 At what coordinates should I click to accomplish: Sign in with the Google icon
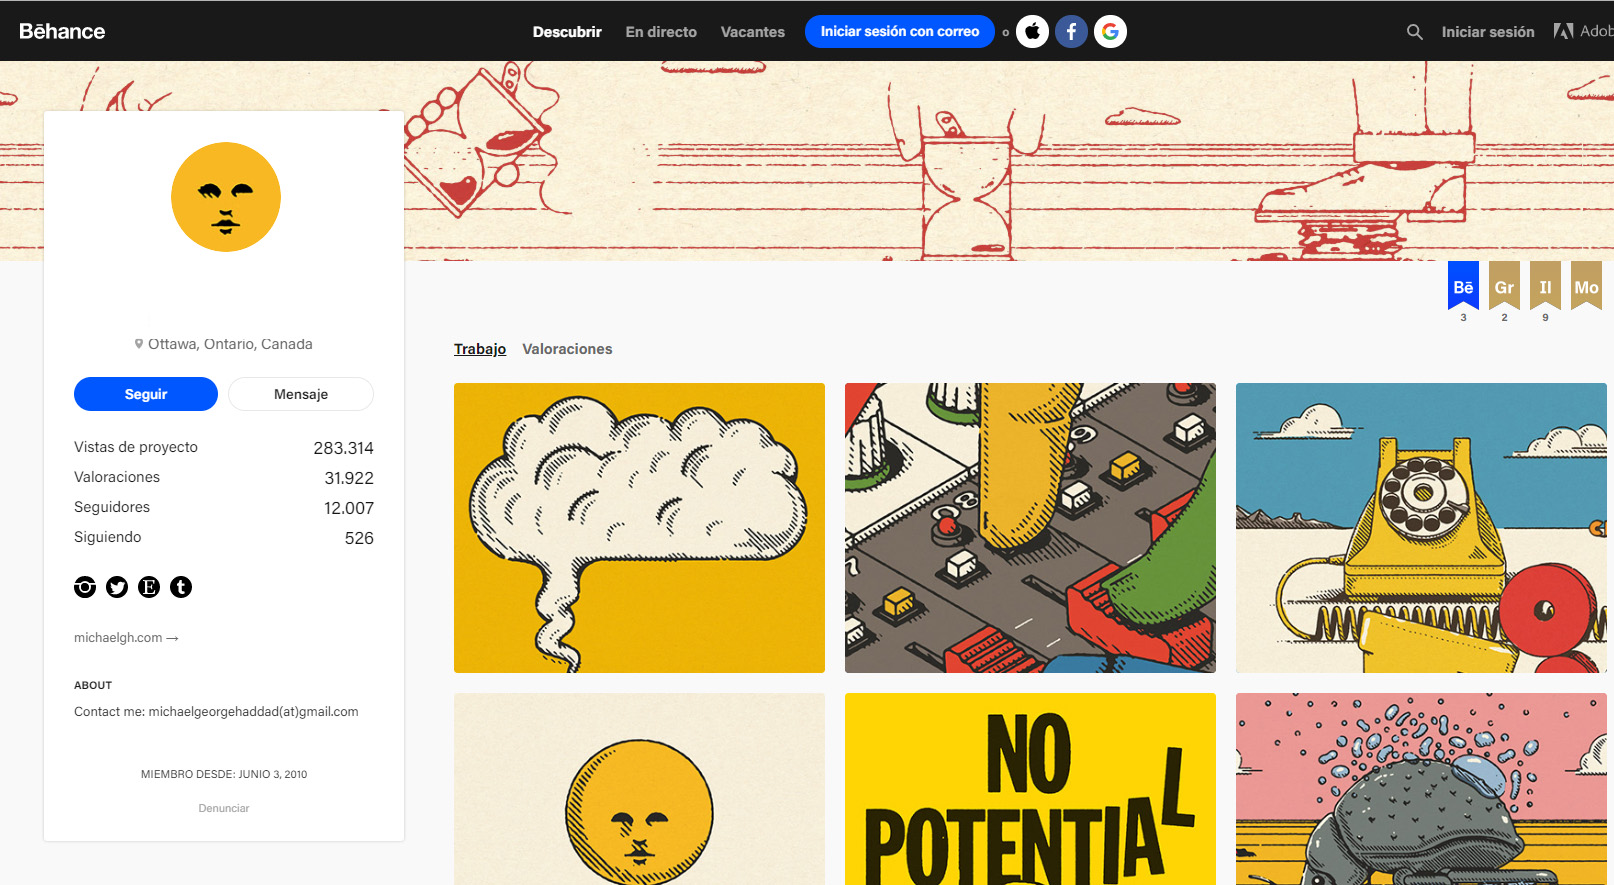(1110, 32)
